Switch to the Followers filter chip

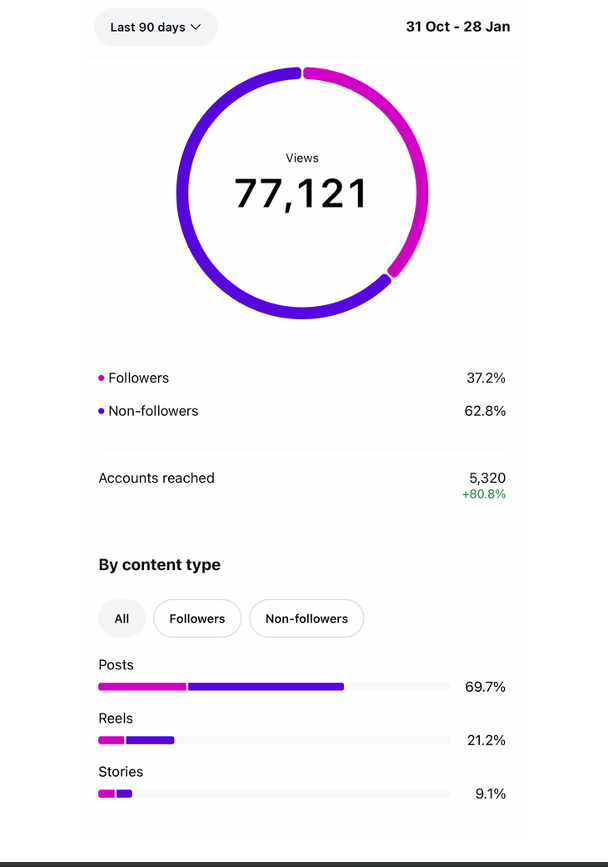click(197, 619)
